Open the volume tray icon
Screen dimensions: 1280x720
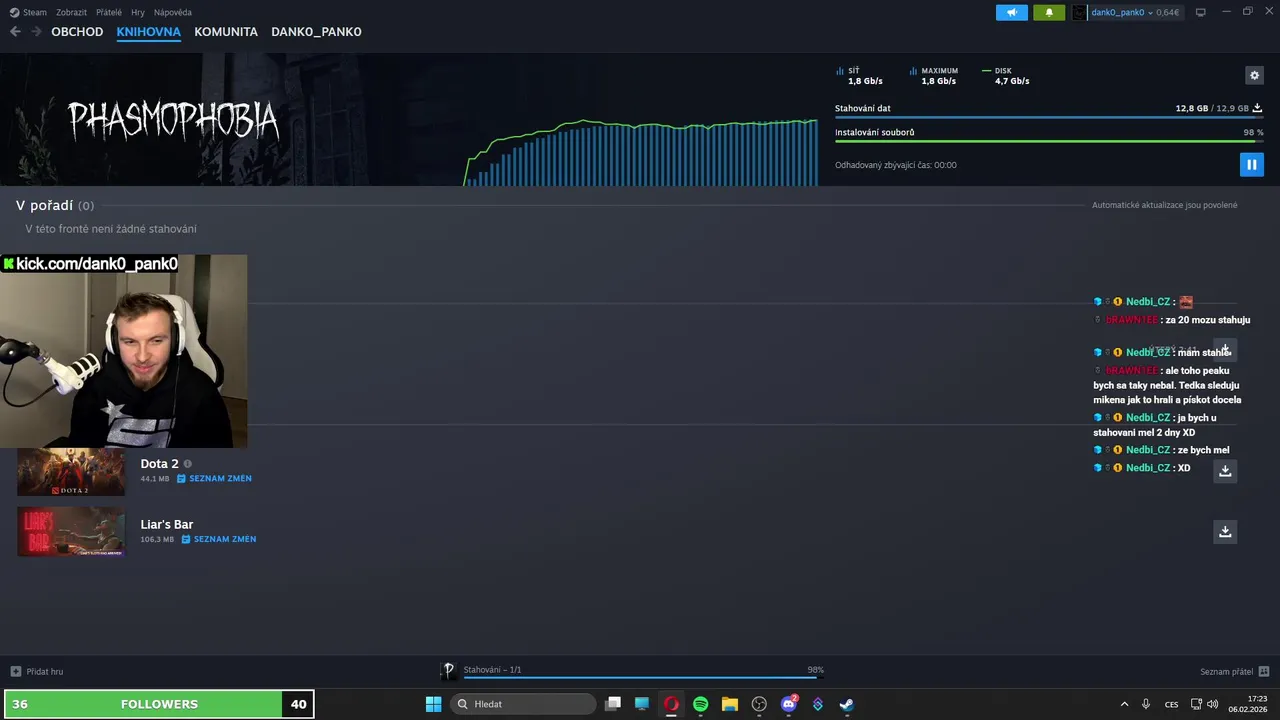click(x=1212, y=704)
